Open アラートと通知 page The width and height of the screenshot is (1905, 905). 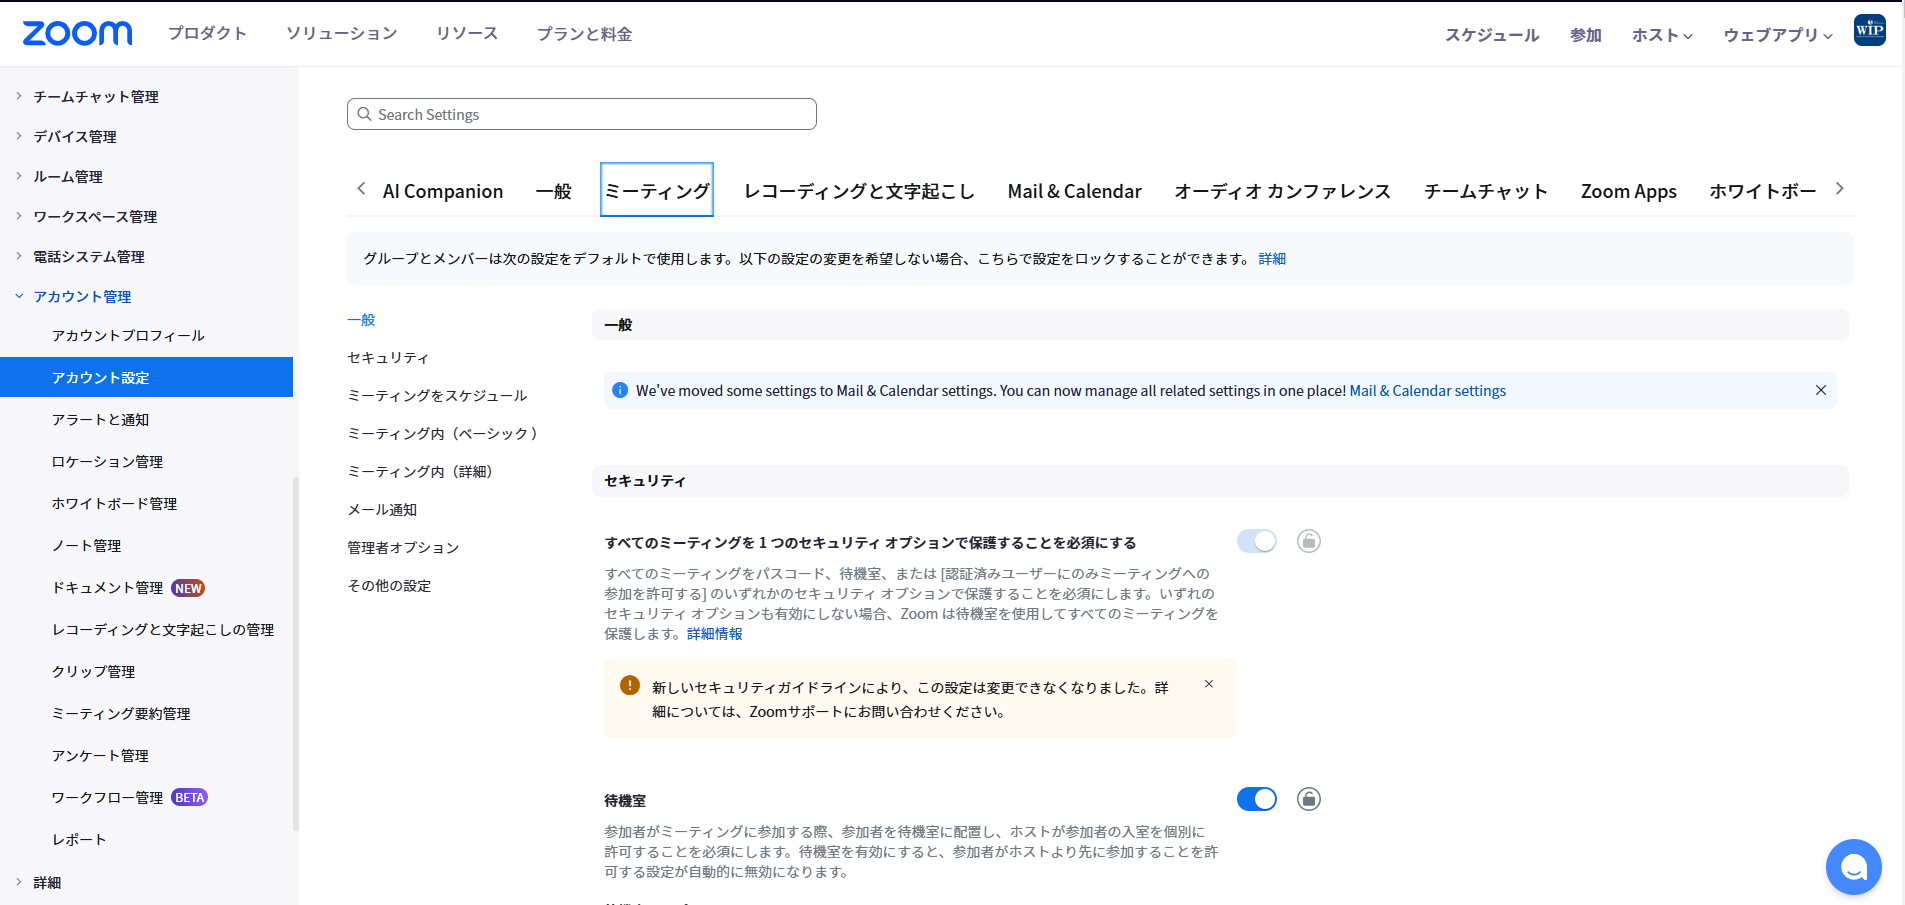(100, 419)
